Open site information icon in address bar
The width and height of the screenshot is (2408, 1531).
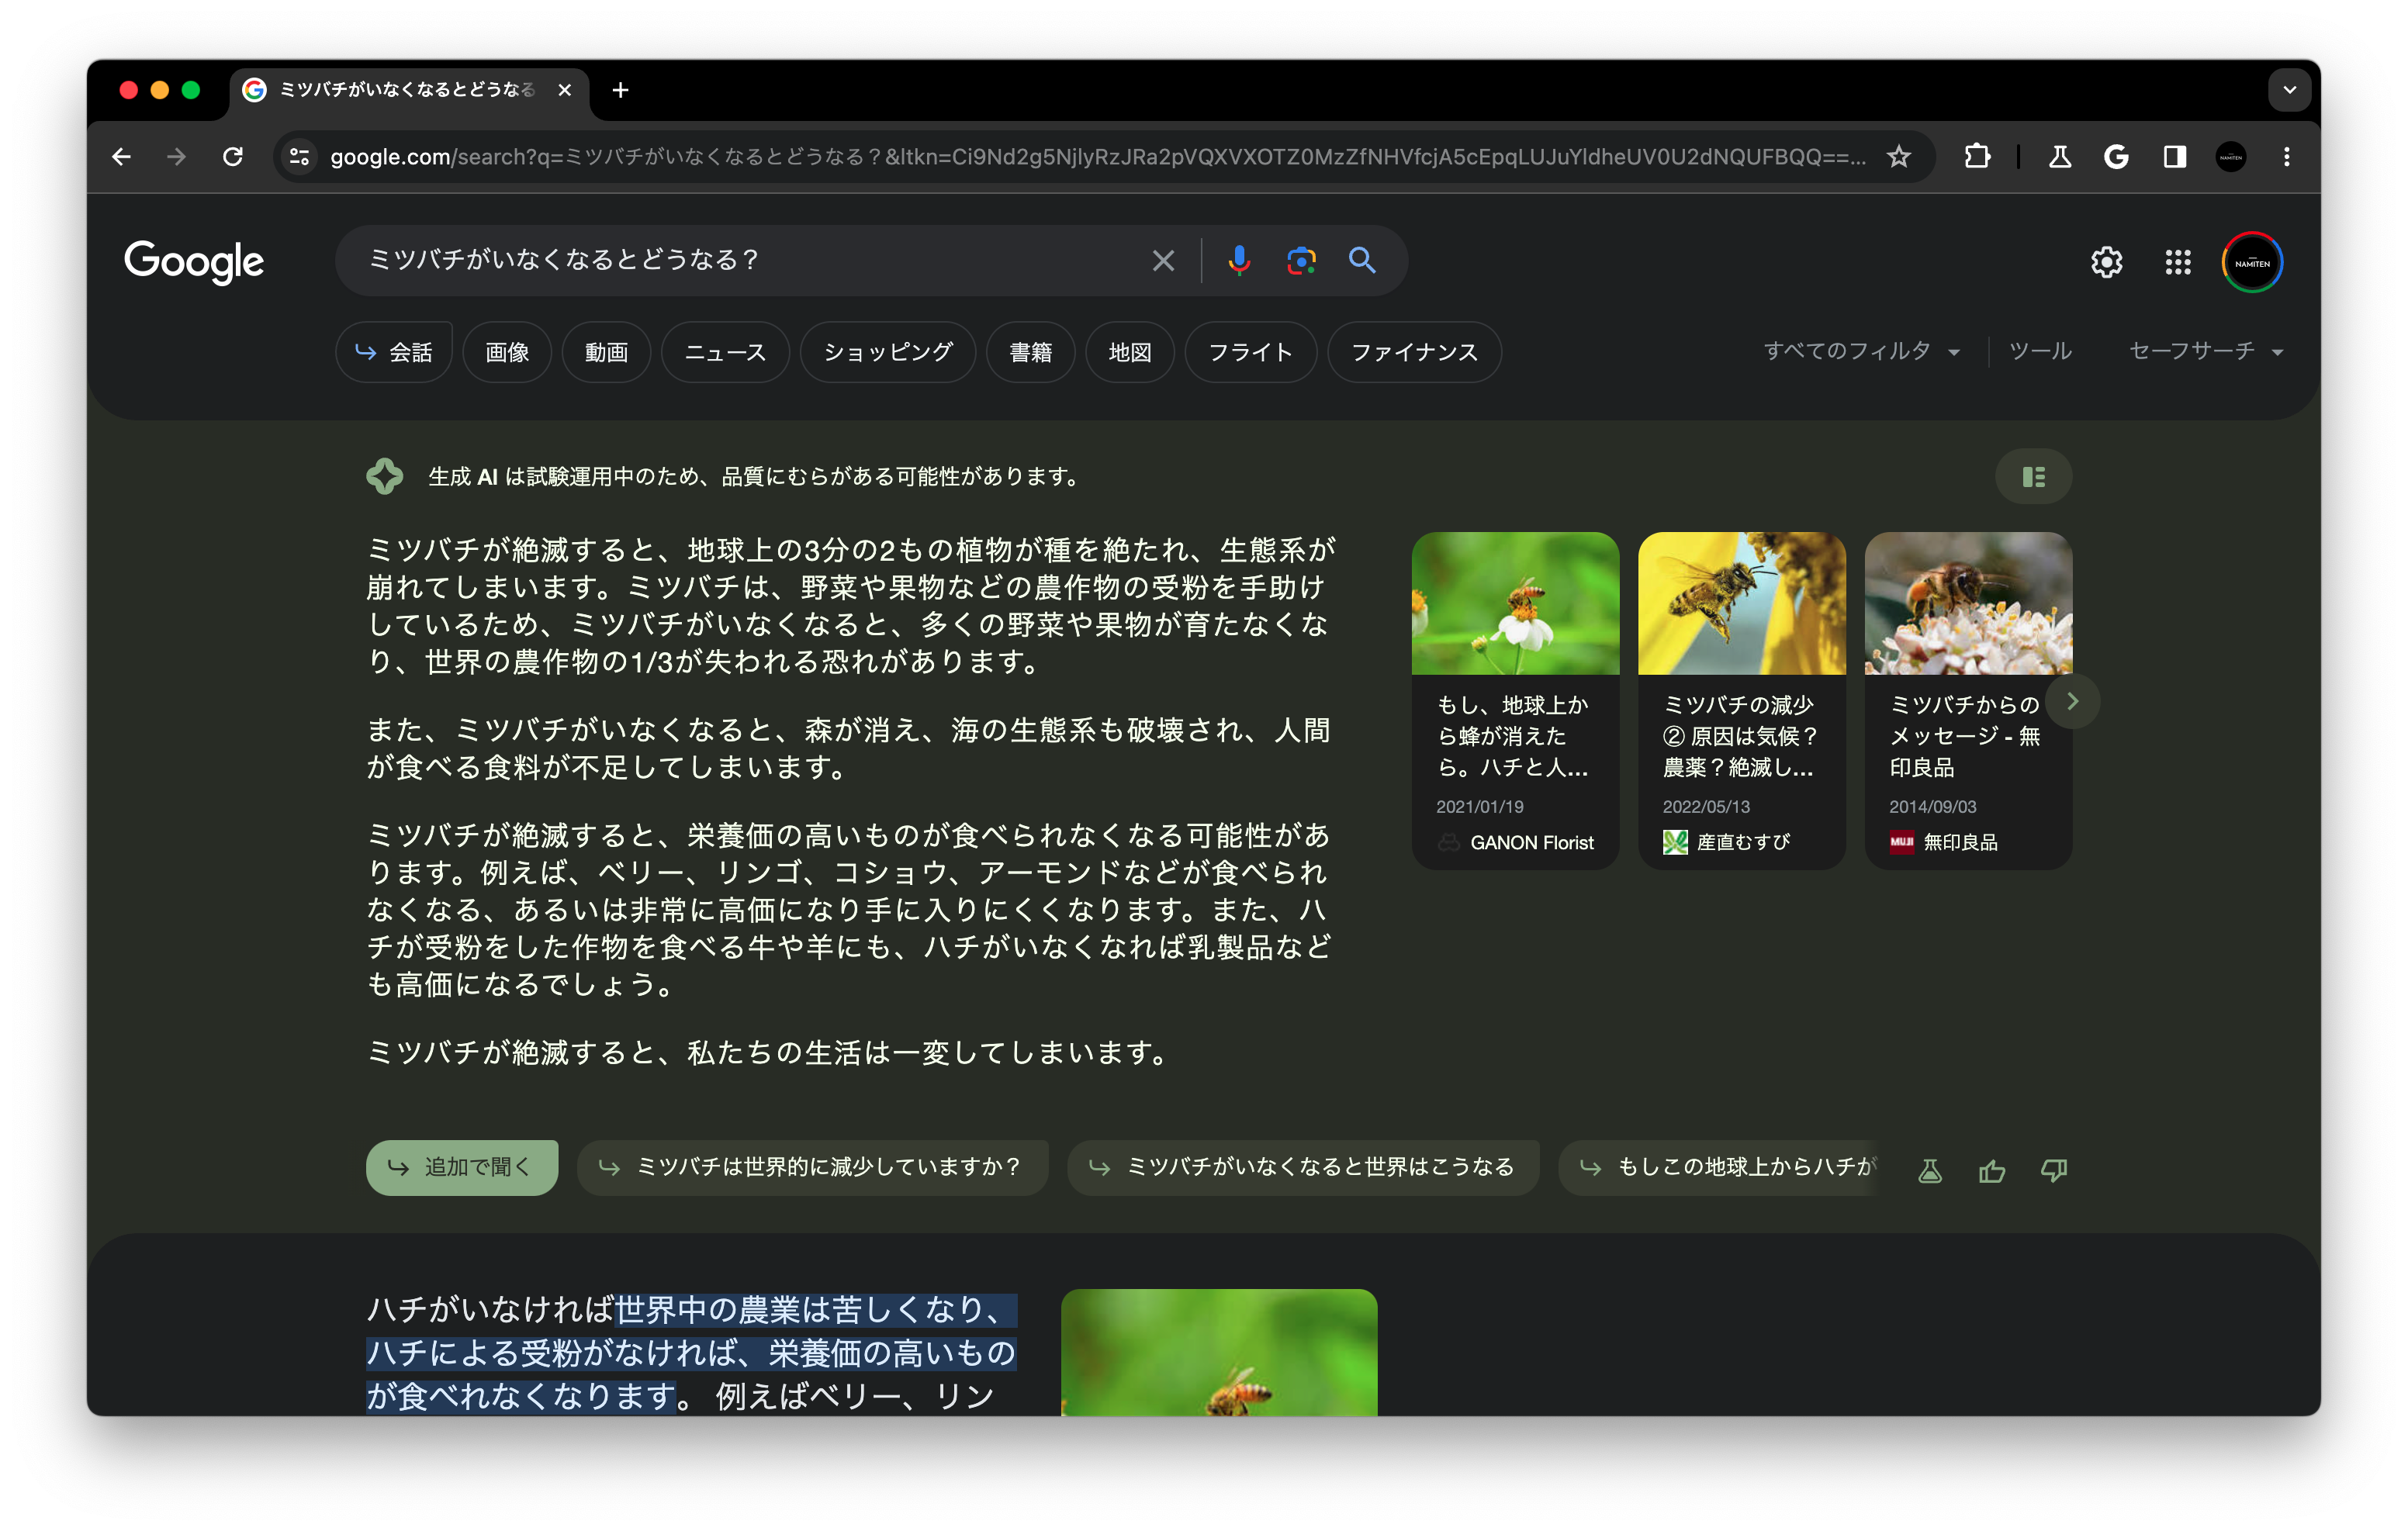299,157
